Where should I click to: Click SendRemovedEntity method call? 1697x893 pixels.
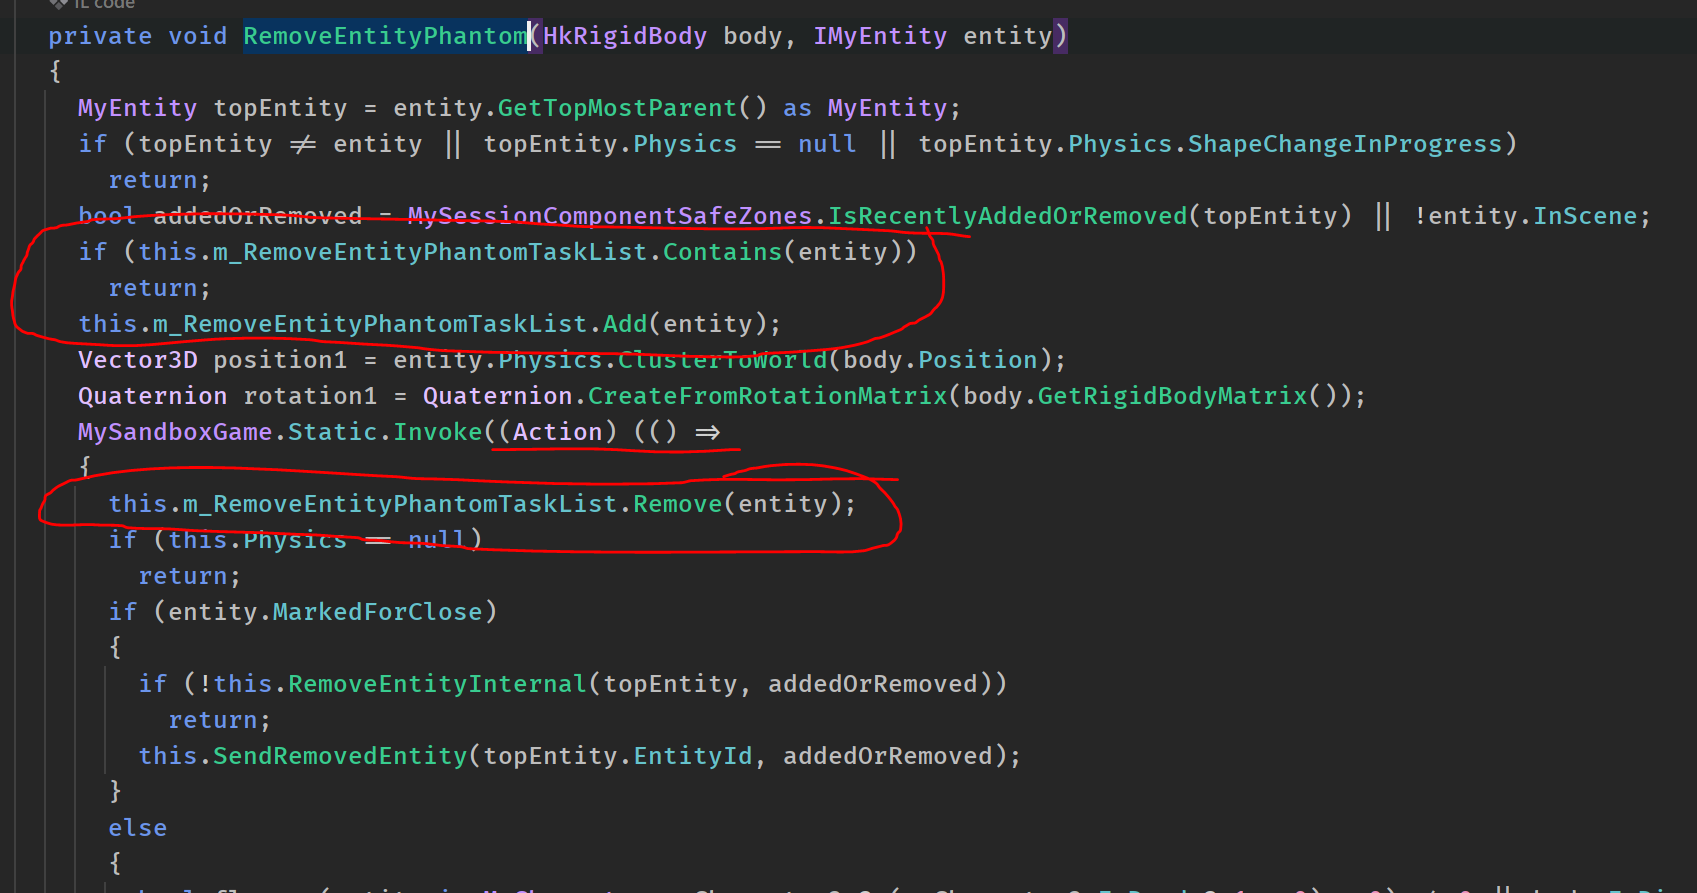pos(340,756)
